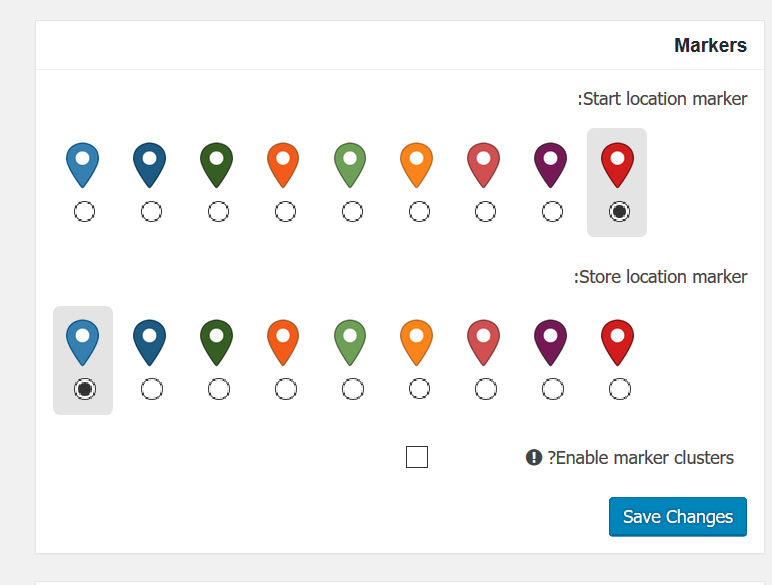Click the bright red store location marker icon
This screenshot has height=585, width=772.
click(617, 343)
